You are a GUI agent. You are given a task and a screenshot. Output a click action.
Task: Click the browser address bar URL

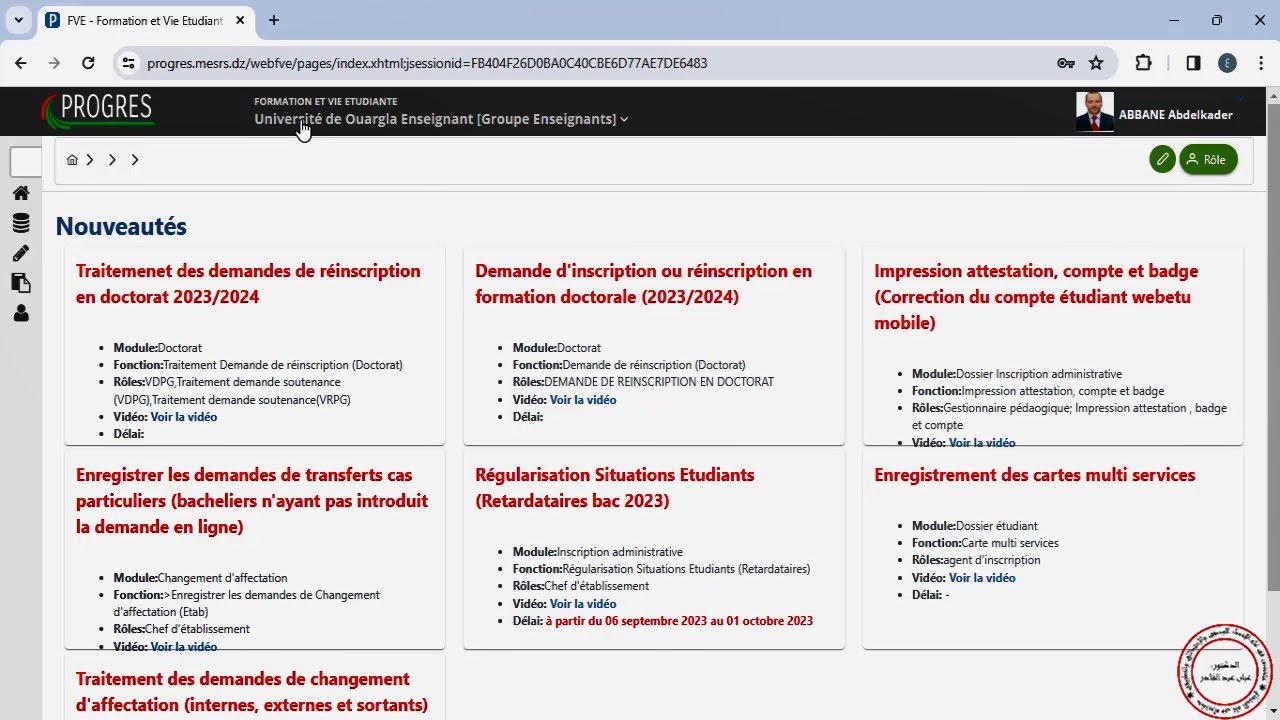(x=427, y=63)
